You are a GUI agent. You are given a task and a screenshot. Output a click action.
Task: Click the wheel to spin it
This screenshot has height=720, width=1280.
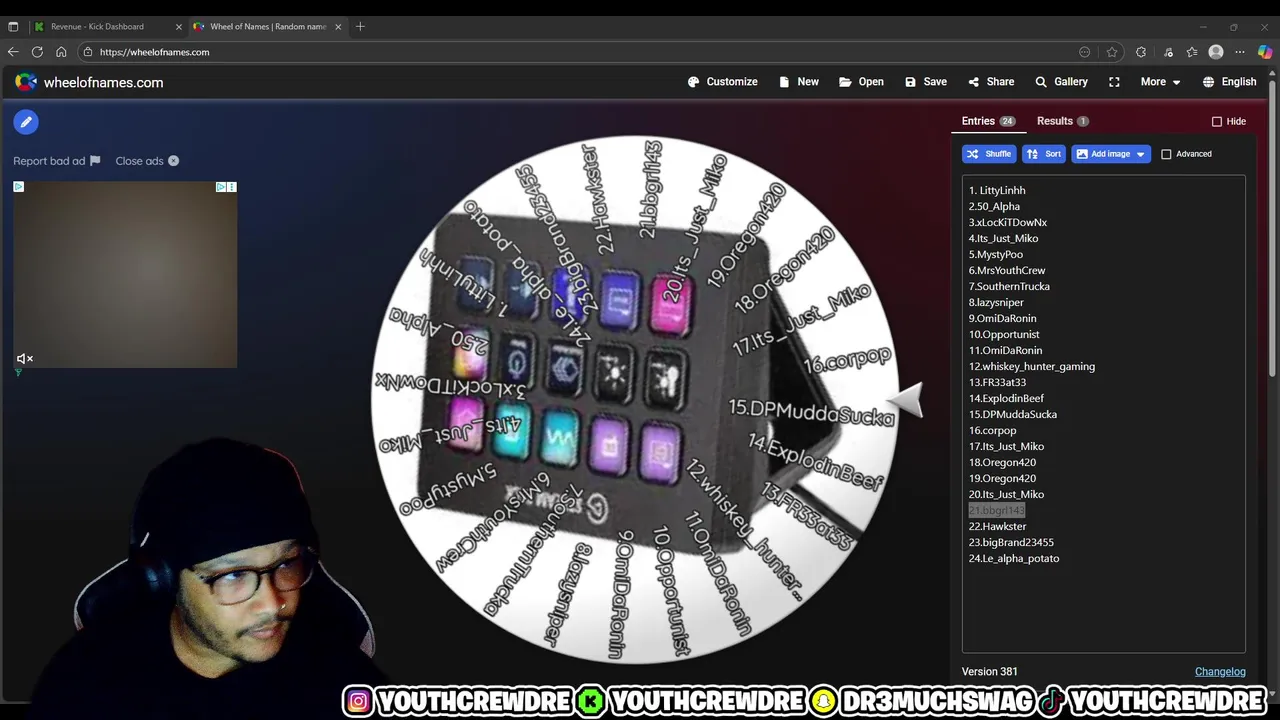click(x=634, y=400)
